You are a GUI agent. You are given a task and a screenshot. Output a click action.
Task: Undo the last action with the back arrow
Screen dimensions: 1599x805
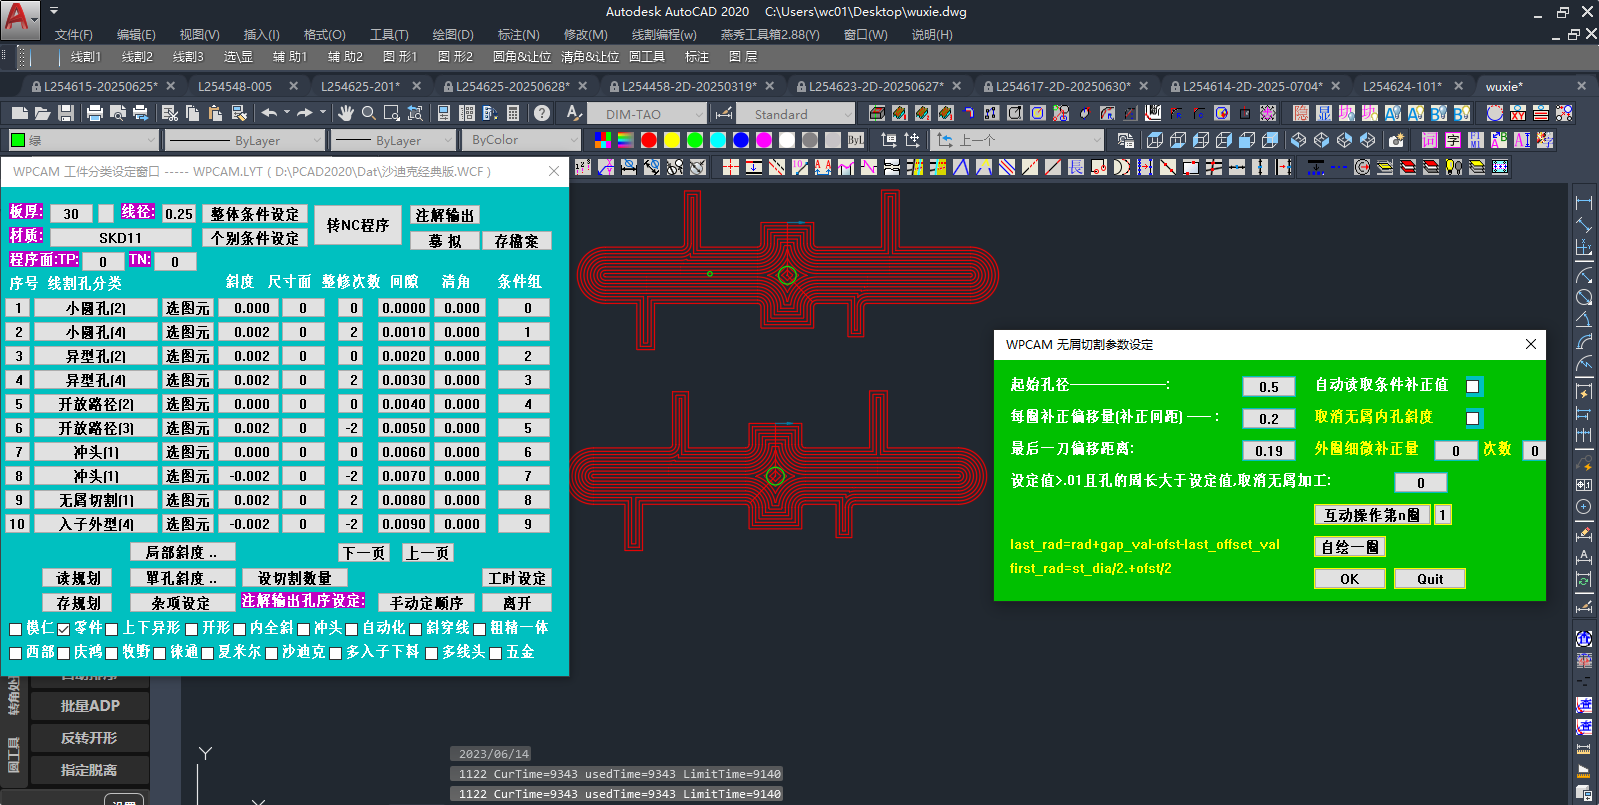coord(269,113)
